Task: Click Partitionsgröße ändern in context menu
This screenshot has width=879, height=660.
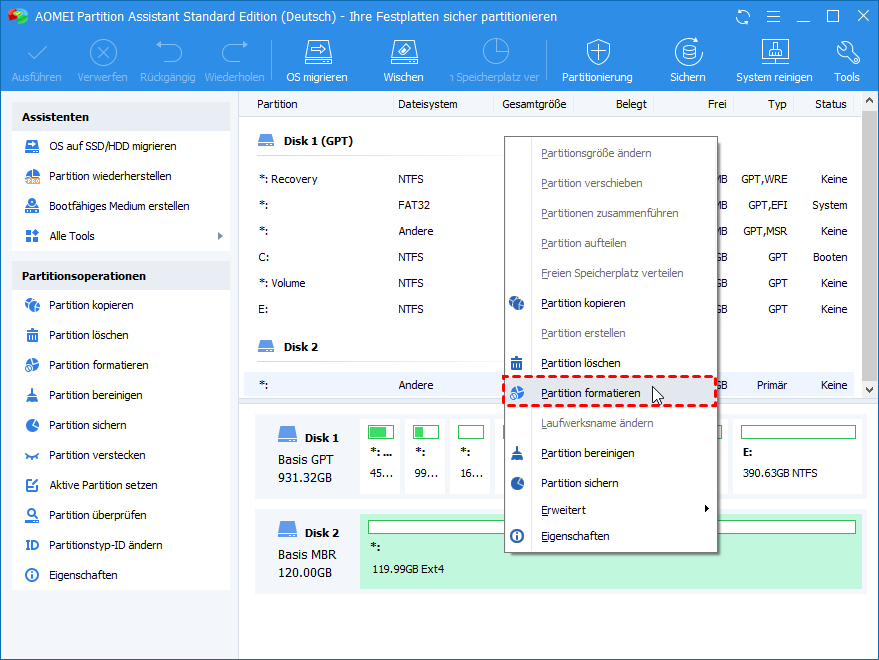Action: [610, 153]
